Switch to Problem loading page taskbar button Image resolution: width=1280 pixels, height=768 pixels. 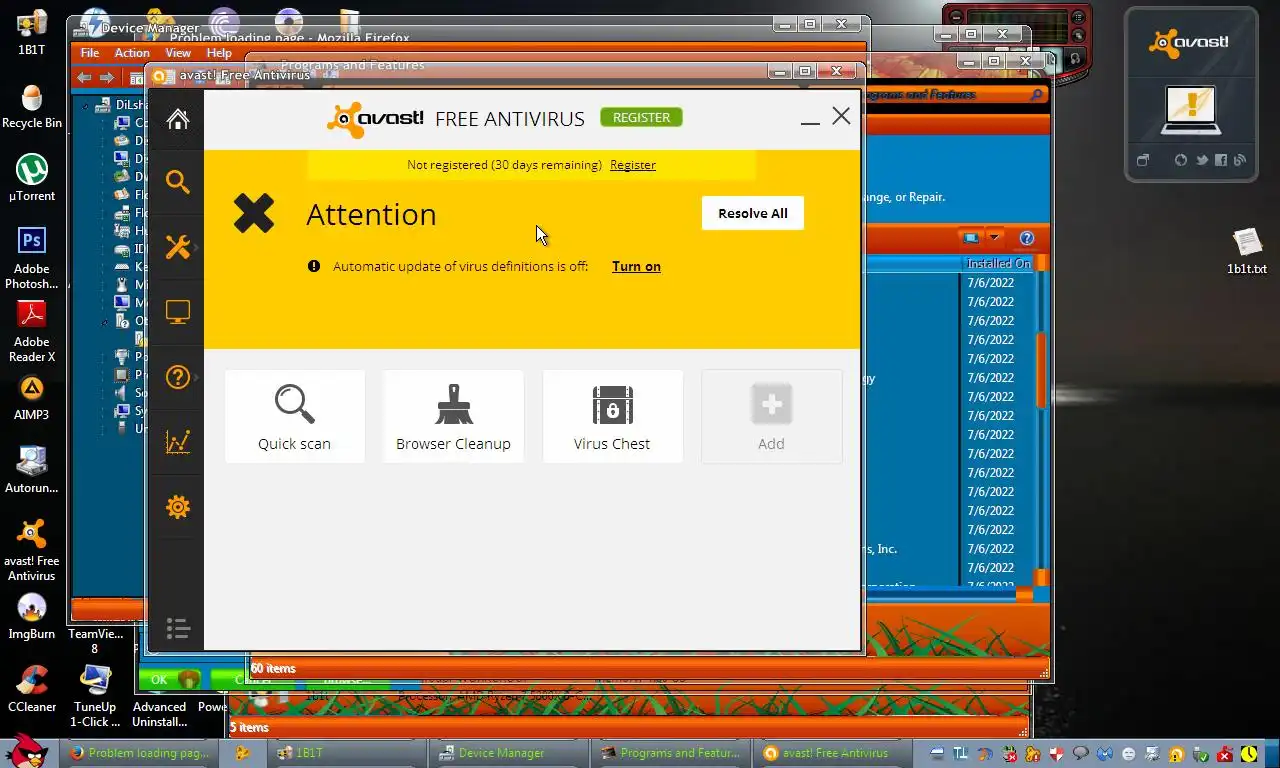tap(139, 753)
